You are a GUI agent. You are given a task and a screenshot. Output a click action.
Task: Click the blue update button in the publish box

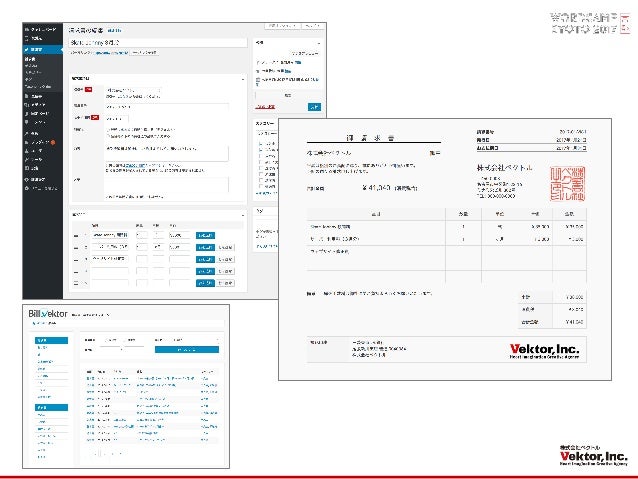coord(314,107)
